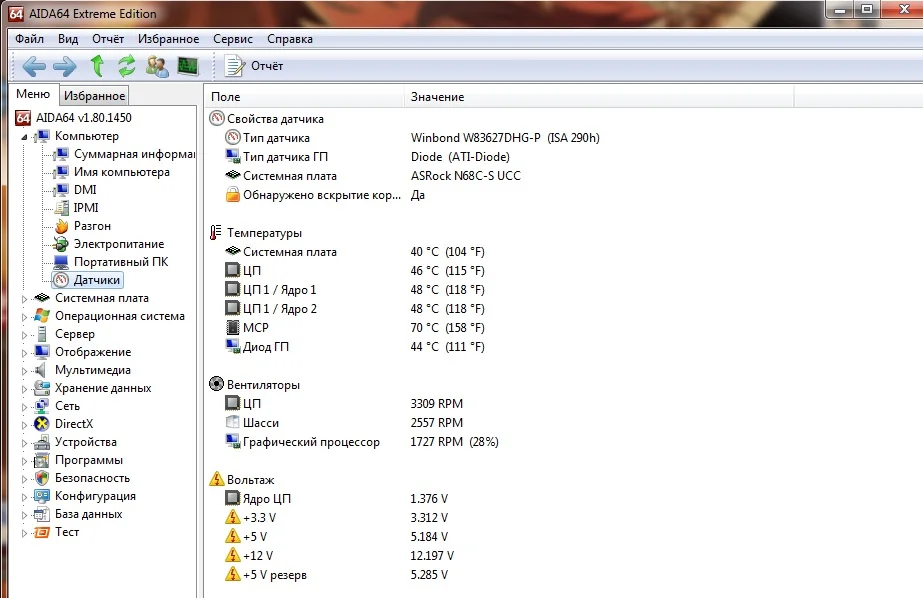Click the Вентиляторы fan group icon
The height and width of the screenshot is (598, 923).
pyautogui.click(x=217, y=384)
